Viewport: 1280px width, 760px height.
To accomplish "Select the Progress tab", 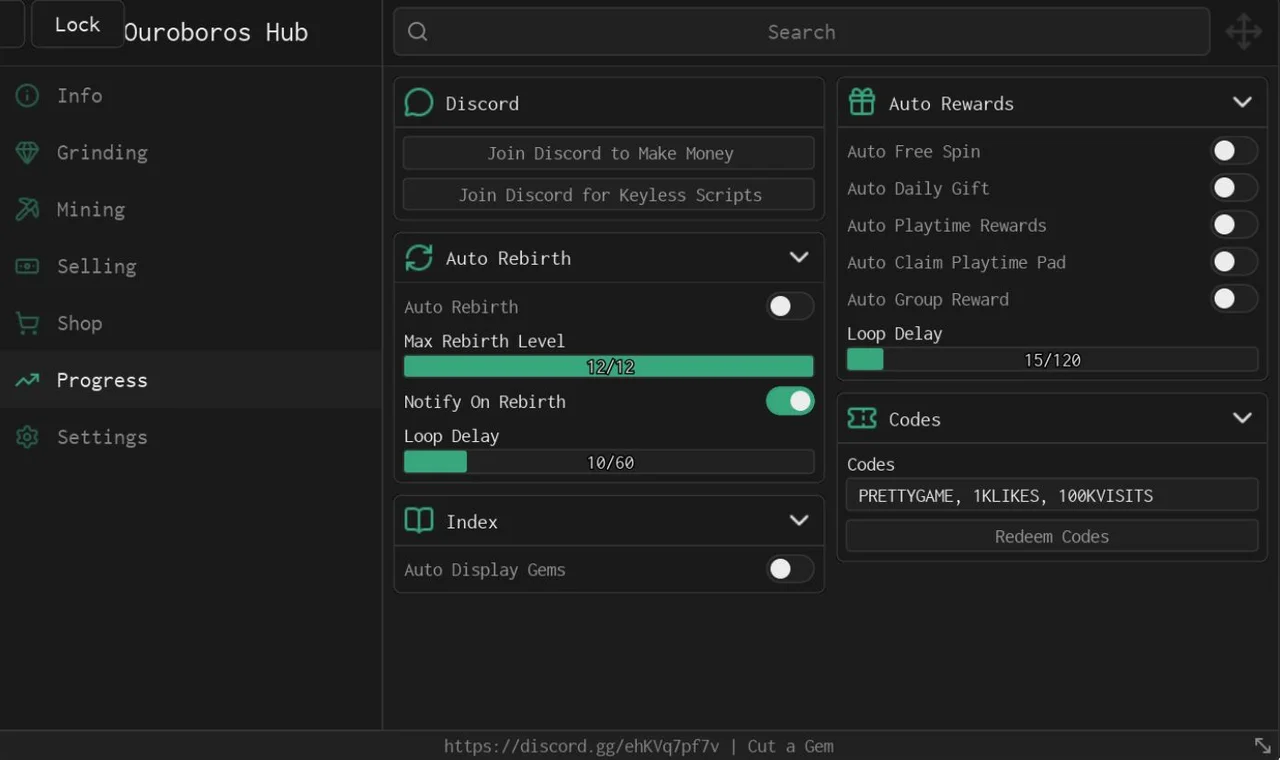I will (x=190, y=381).
